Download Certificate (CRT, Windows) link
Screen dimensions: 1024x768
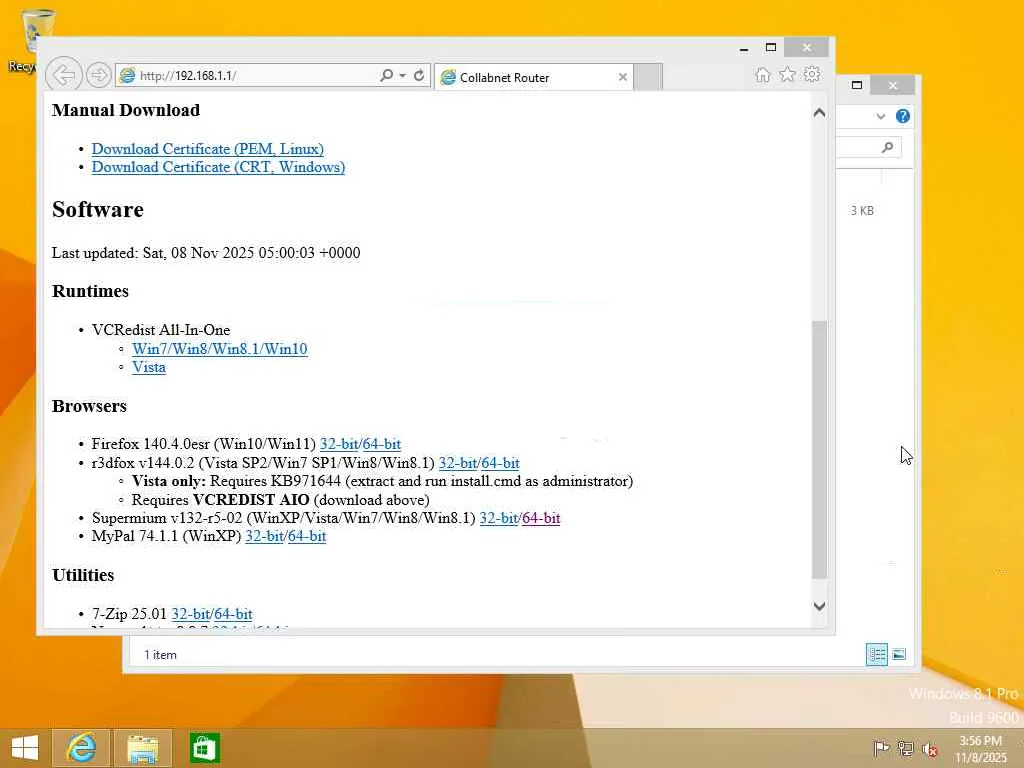coord(218,167)
